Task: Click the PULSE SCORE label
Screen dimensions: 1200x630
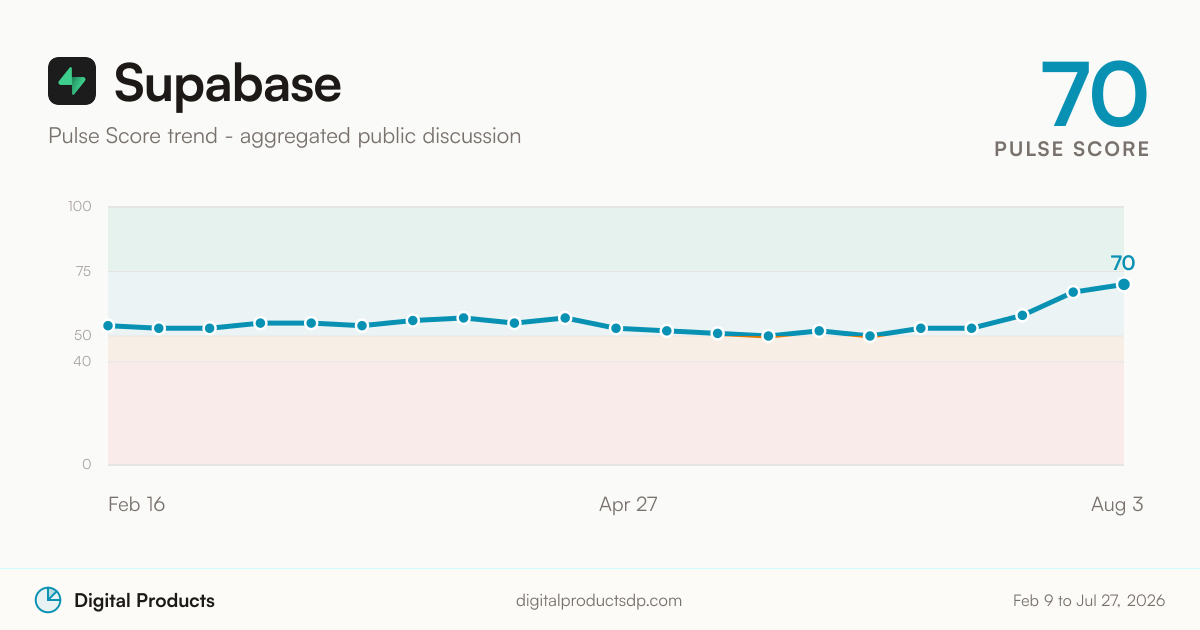Action: click(1072, 149)
